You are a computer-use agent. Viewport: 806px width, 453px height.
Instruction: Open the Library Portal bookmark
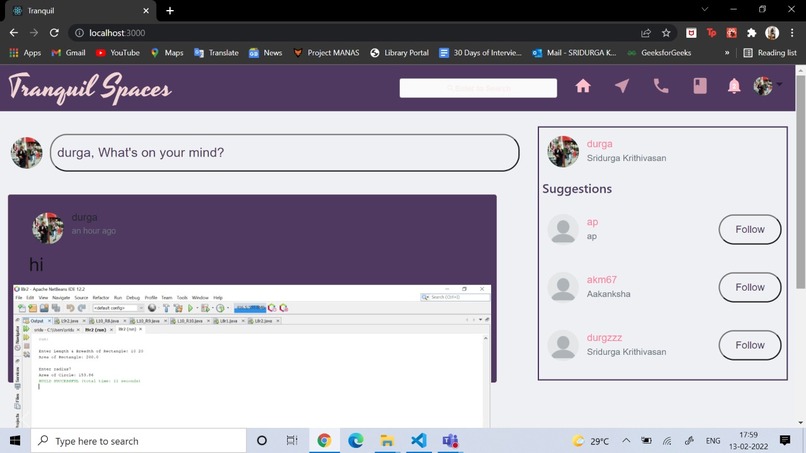click(x=399, y=52)
